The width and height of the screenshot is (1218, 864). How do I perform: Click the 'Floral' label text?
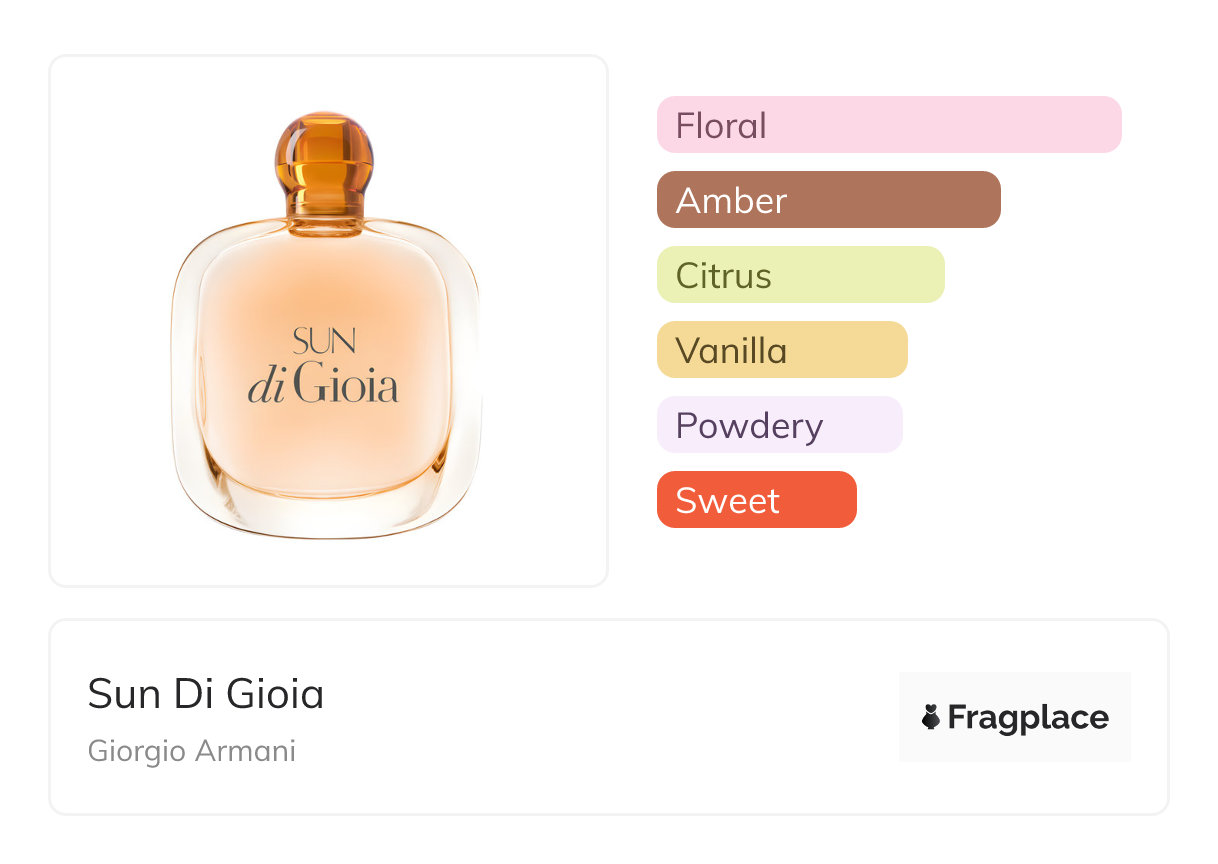tap(721, 126)
